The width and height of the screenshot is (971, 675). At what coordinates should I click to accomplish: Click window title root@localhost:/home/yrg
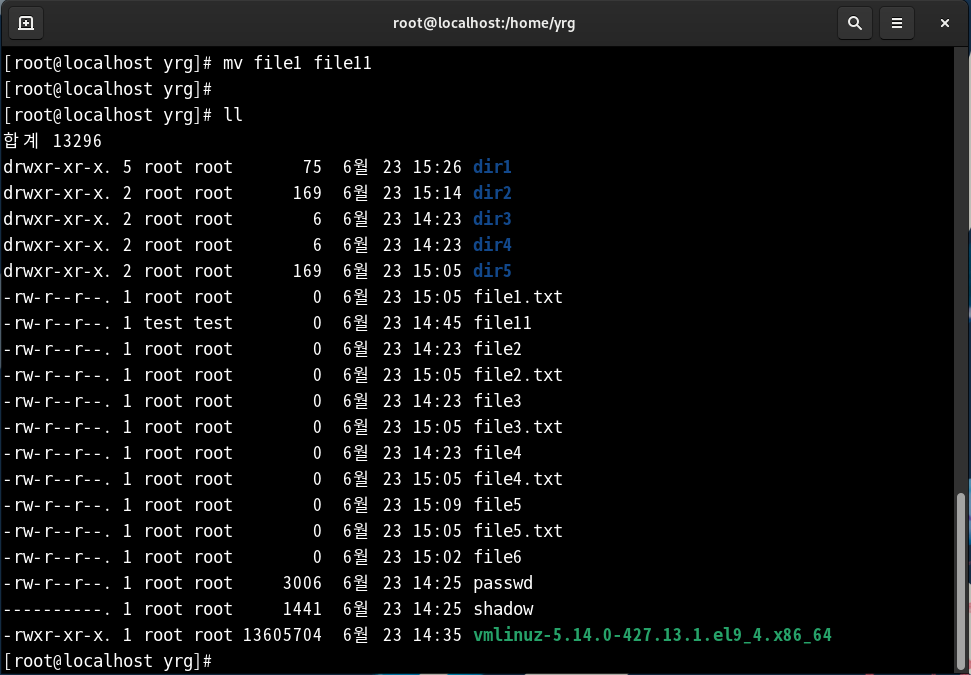[x=484, y=23]
